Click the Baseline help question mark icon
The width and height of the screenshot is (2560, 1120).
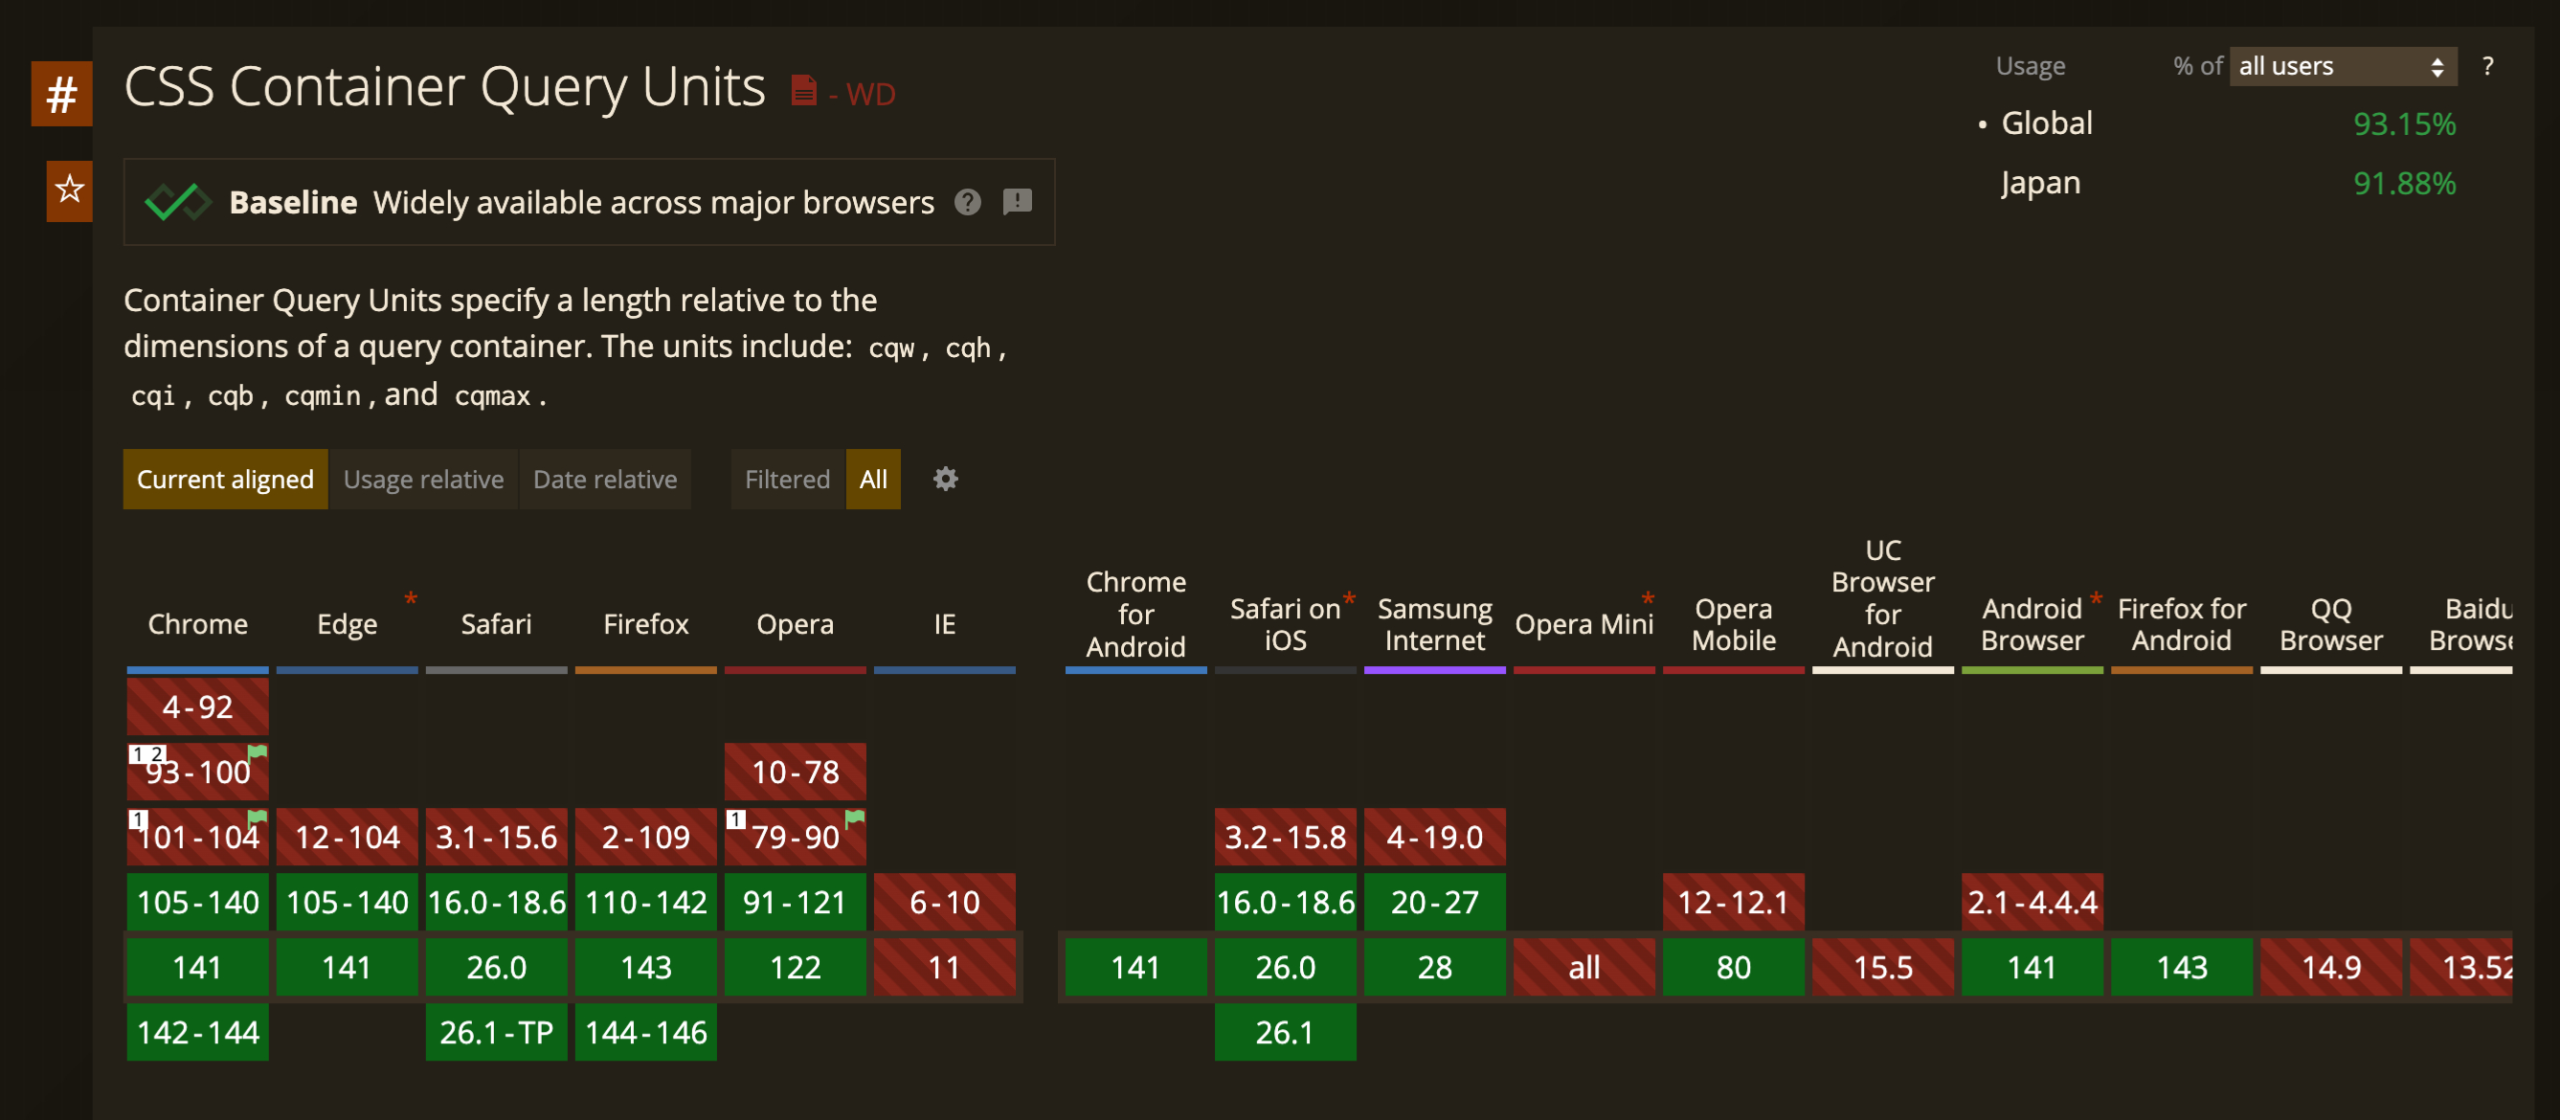967,202
